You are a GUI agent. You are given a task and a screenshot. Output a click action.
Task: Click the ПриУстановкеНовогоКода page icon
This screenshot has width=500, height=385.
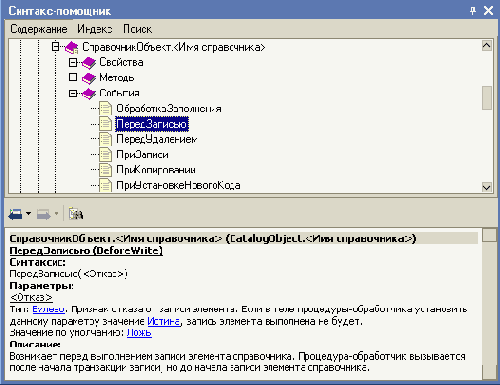pyautogui.click(x=105, y=185)
